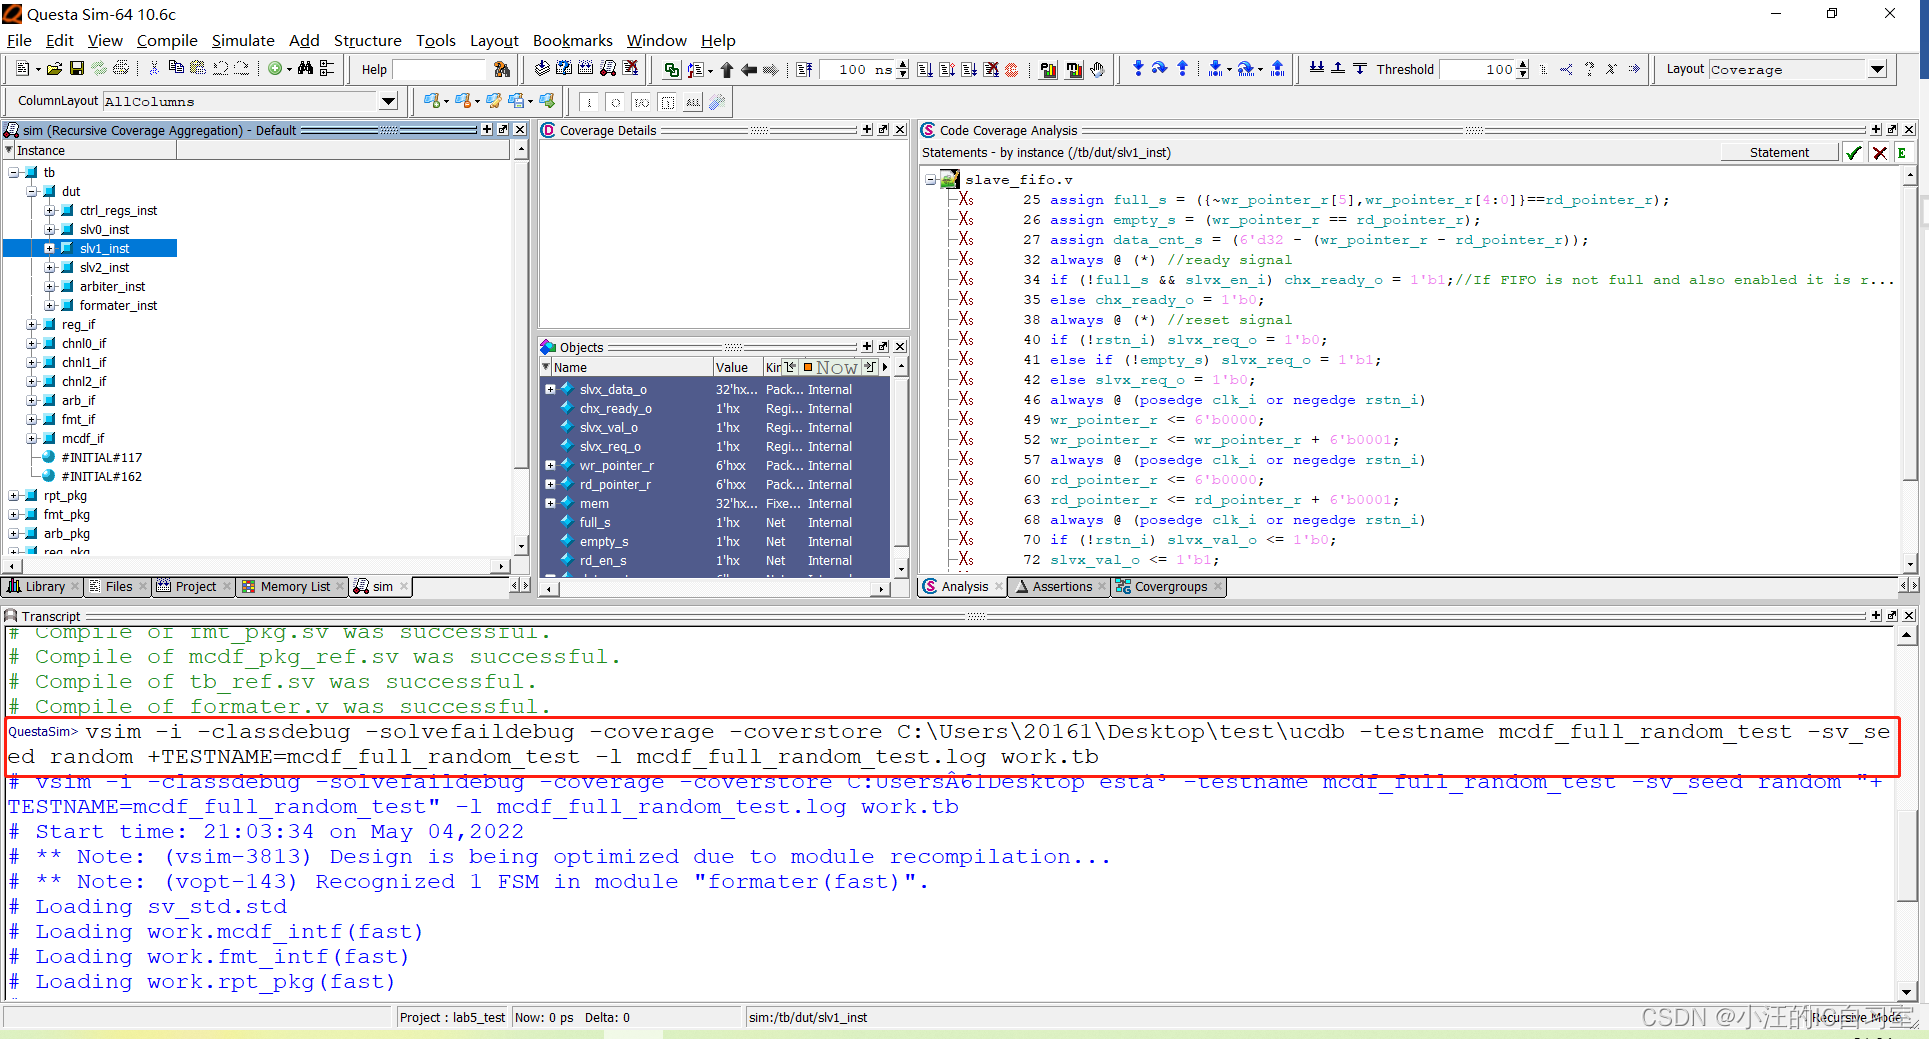Click the run time stepper arrows near 100 ns
This screenshot has height=1039, width=1929.
[x=902, y=69]
